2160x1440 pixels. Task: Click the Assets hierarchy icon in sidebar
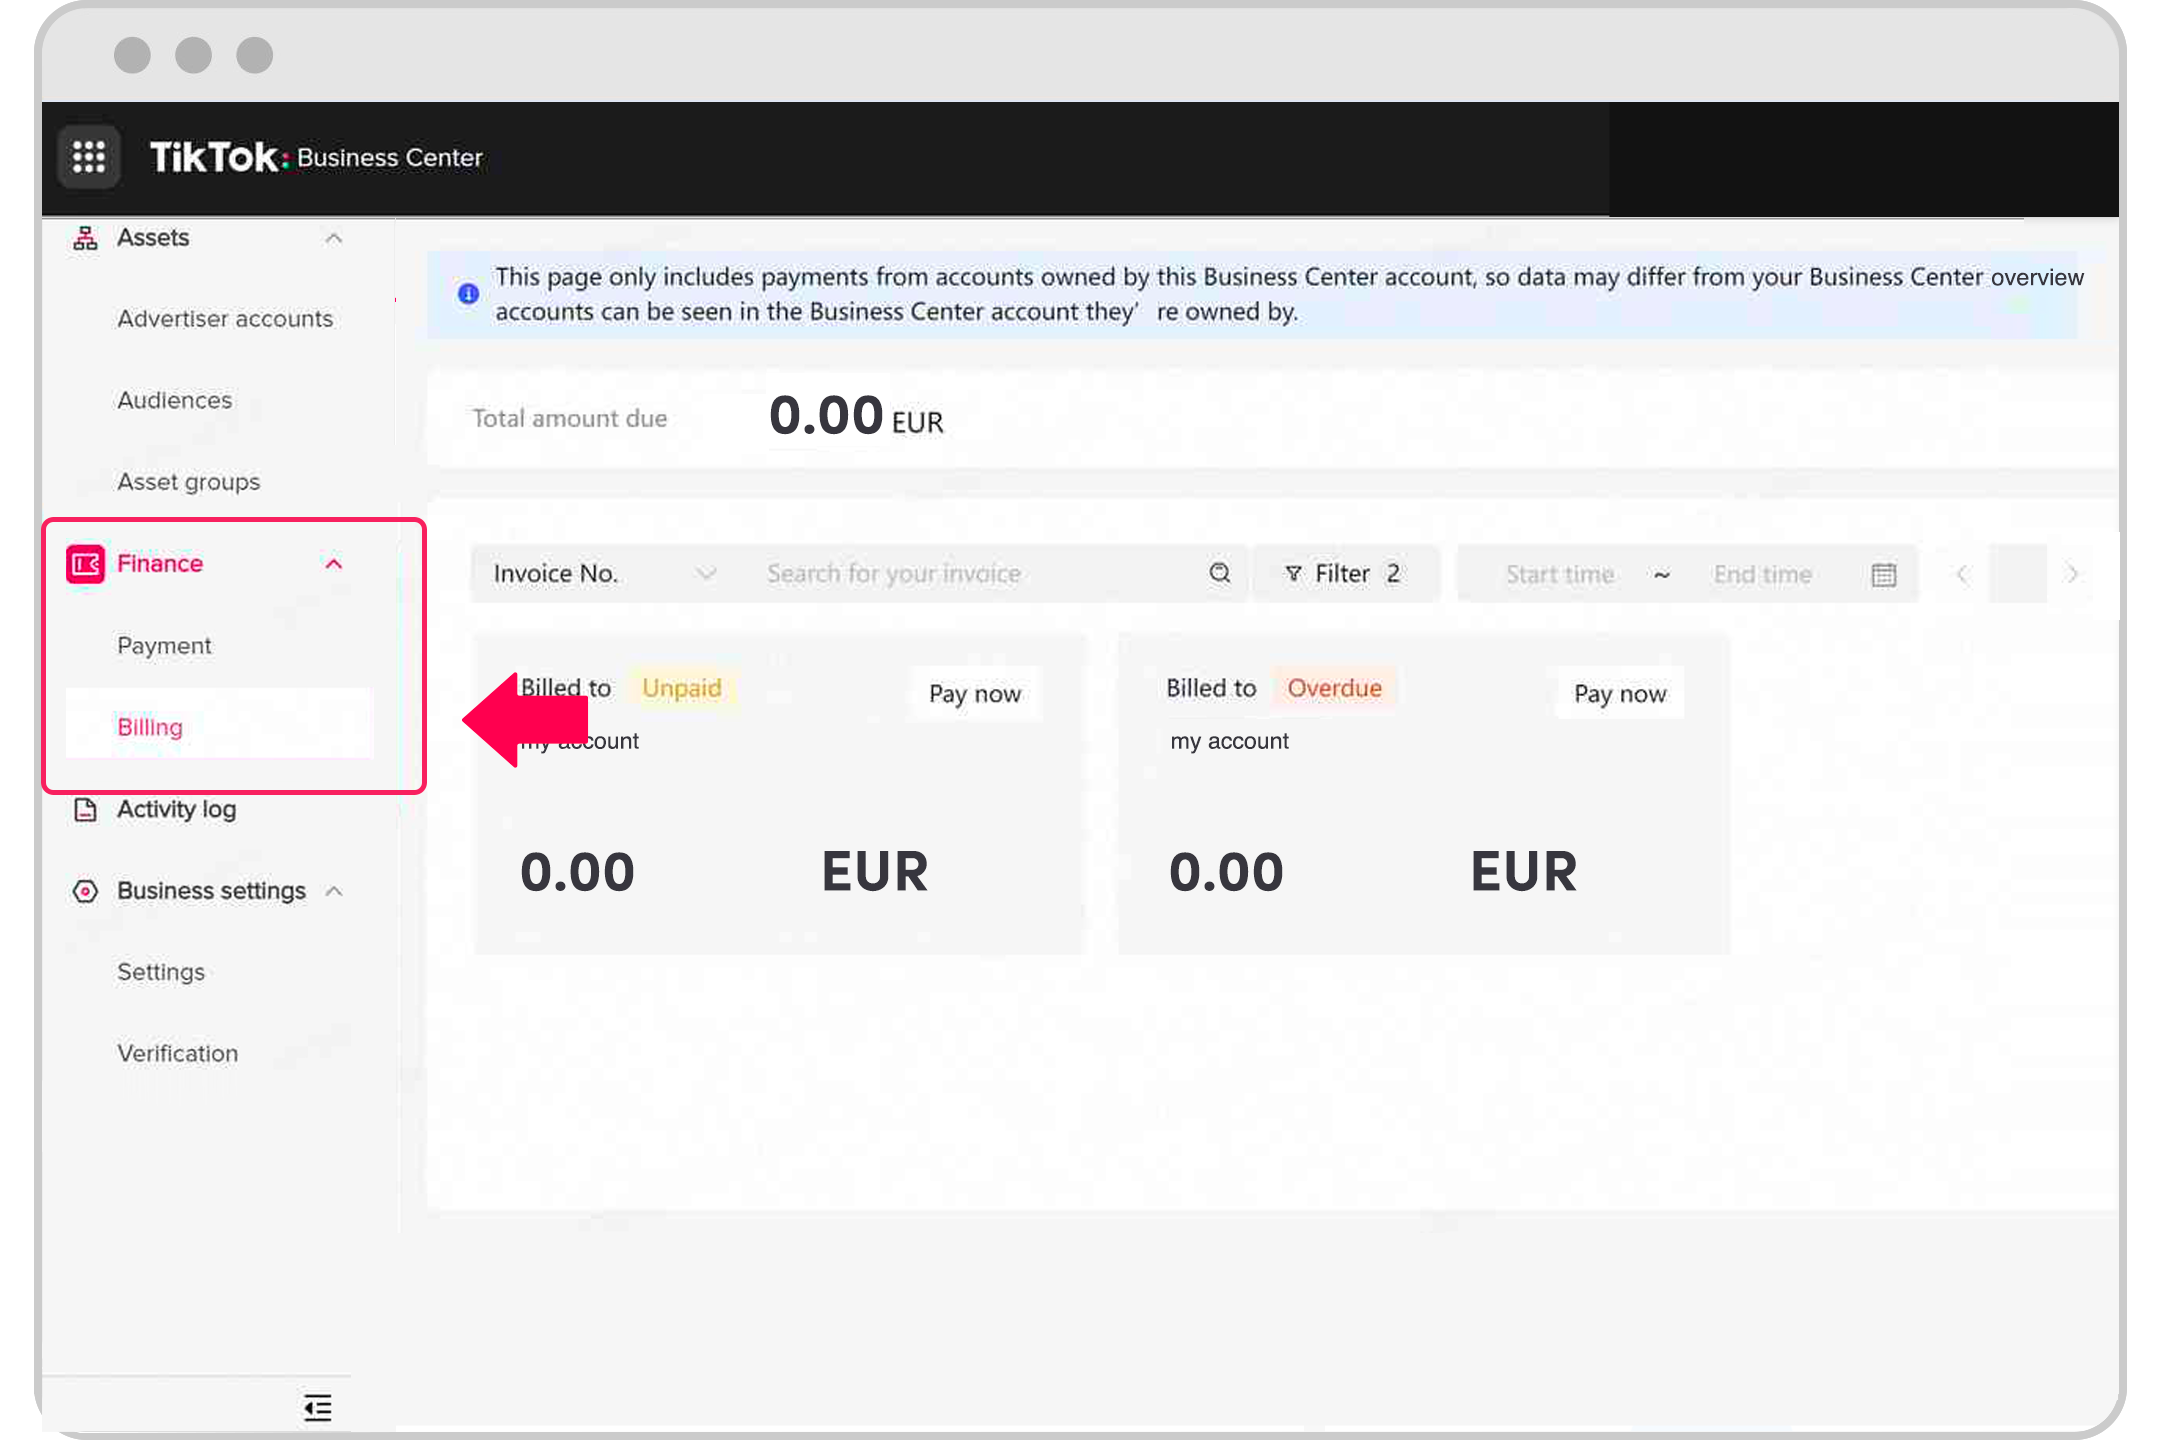tap(85, 237)
